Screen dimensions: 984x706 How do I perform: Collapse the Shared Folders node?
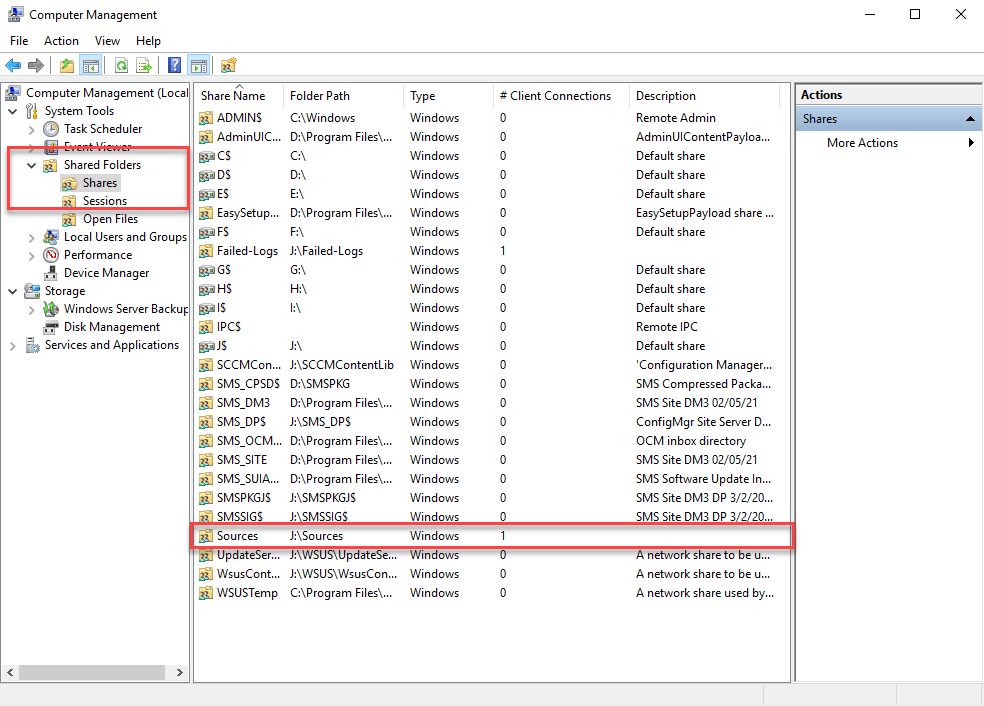(x=31, y=165)
